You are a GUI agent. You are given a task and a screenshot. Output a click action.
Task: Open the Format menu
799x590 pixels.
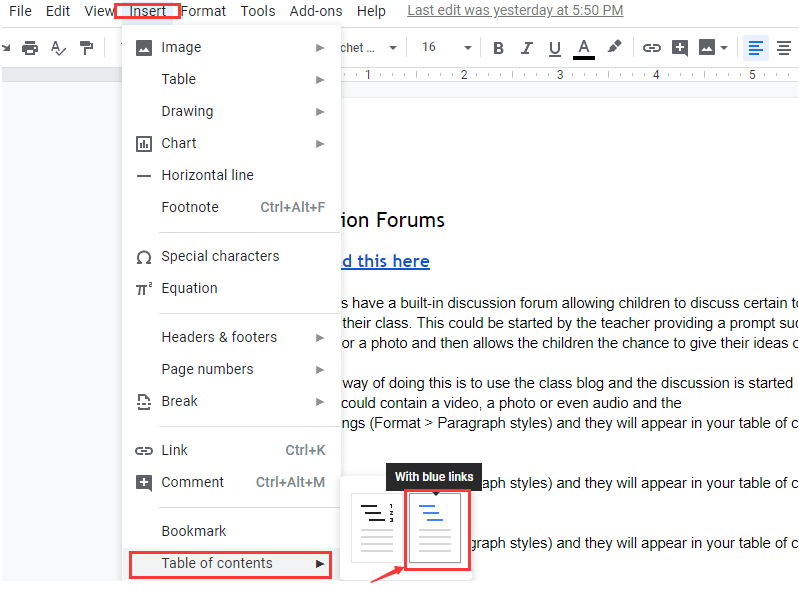coord(204,11)
